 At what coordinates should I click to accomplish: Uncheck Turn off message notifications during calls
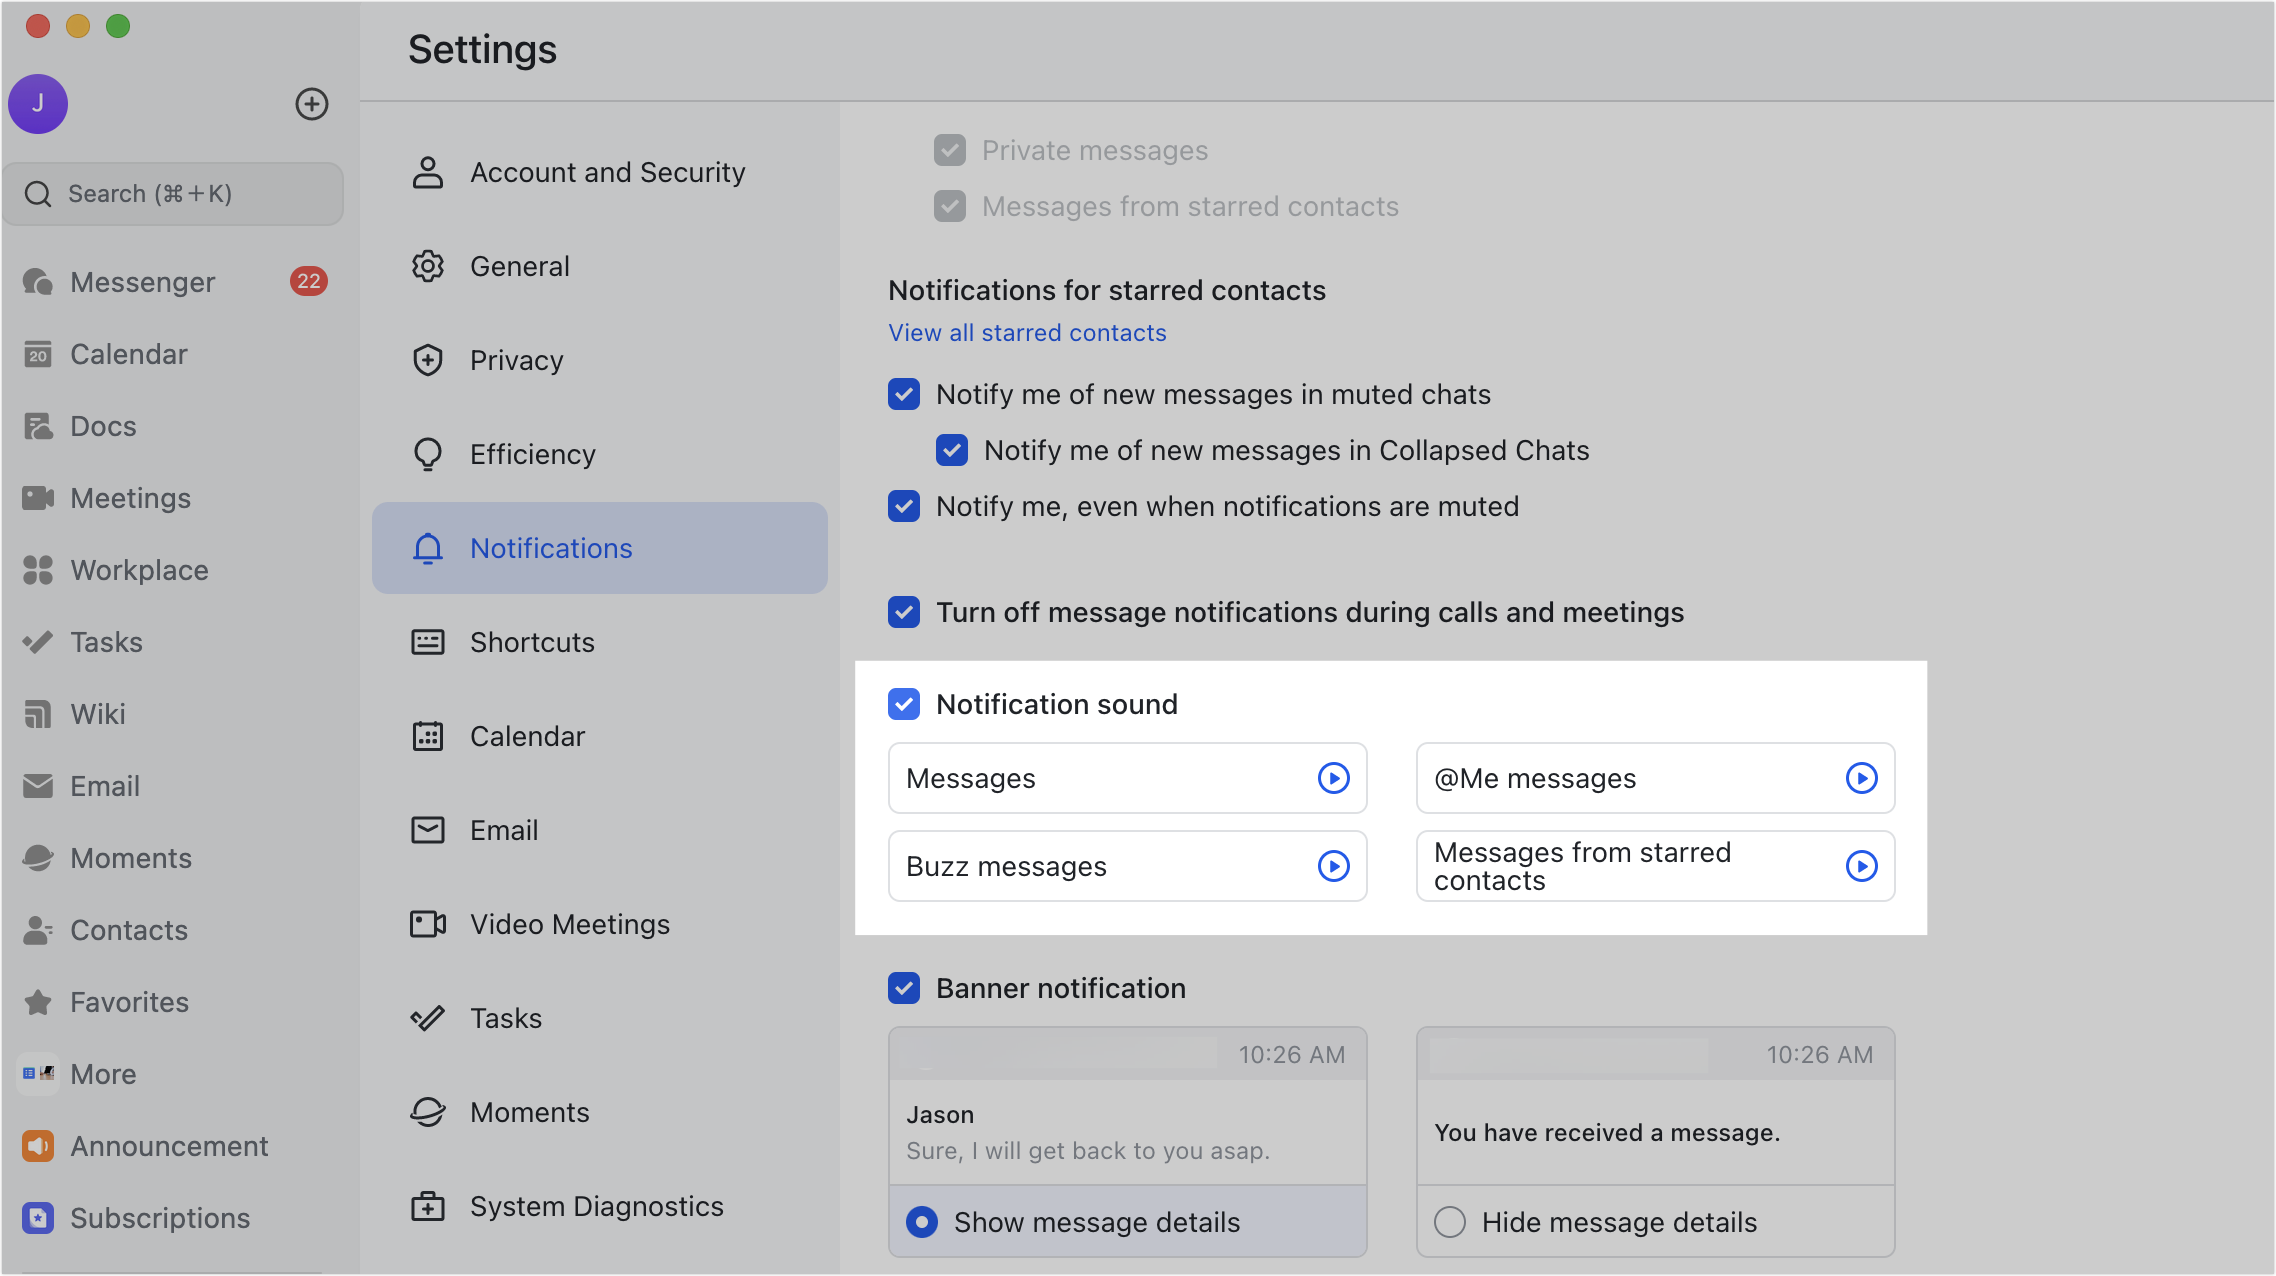click(903, 612)
